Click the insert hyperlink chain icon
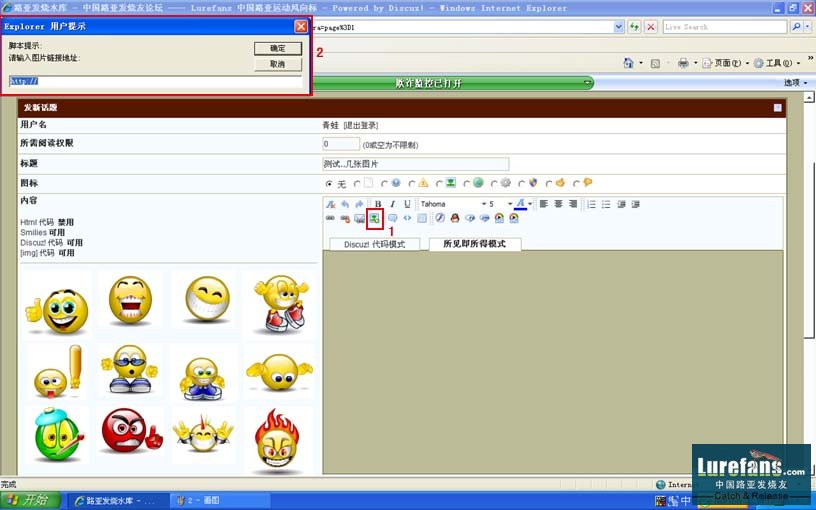Viewport: 816px width, 510px height. point(331,218)
